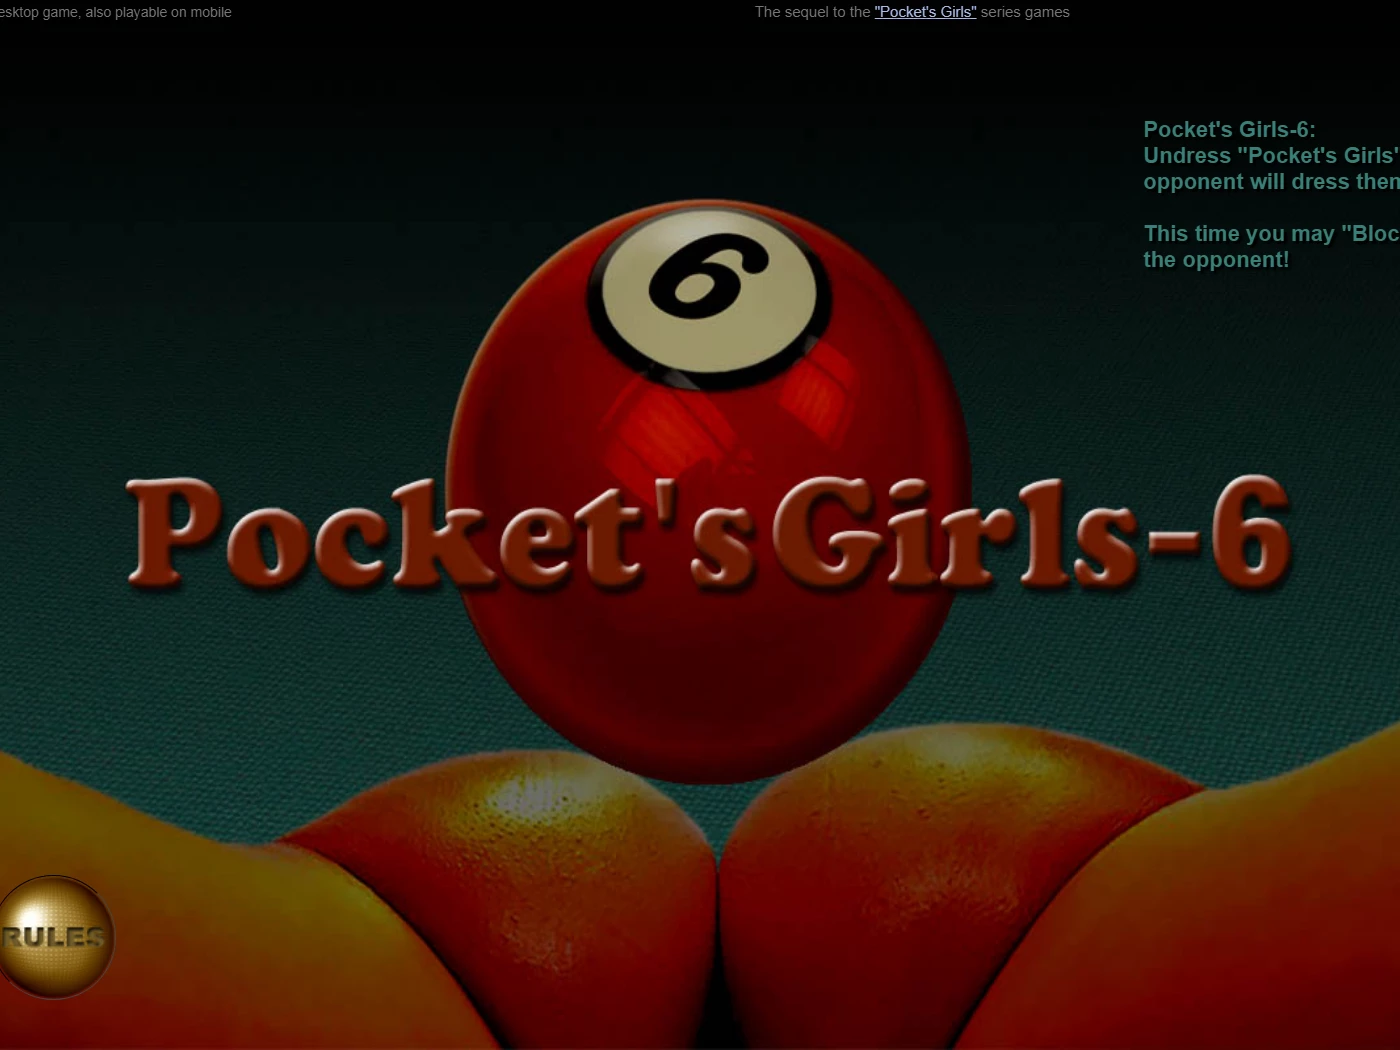Open the gold RULES ball button
1400x1050 pixels.
click(56, 937)
